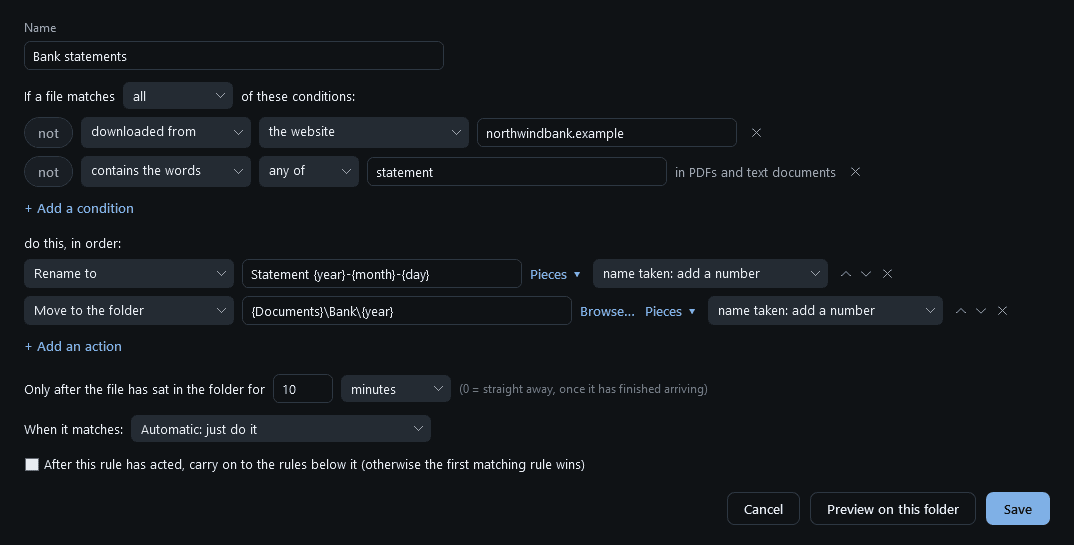Open the Pieces menu for the rename pattern
This screenshot has width=1074, height=545.
(x=555, y=275)
